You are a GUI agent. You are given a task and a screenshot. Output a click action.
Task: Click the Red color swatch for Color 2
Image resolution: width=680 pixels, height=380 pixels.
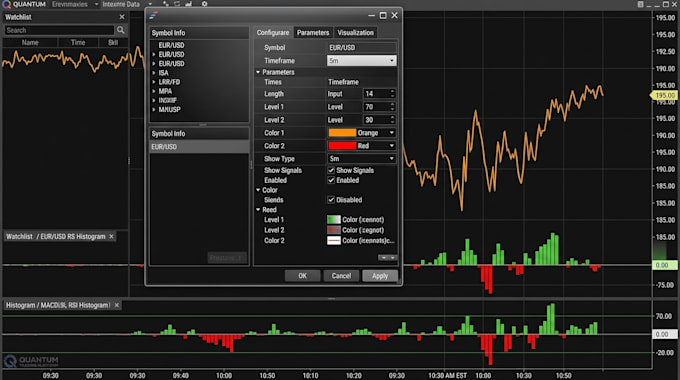(342, 146)
